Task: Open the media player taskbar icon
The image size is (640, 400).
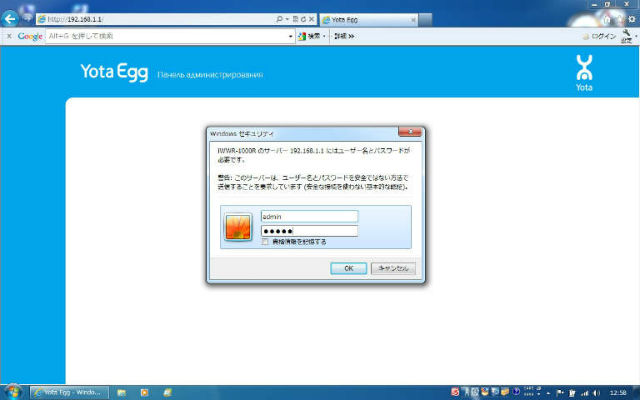Action: click(x=145, y=391)
